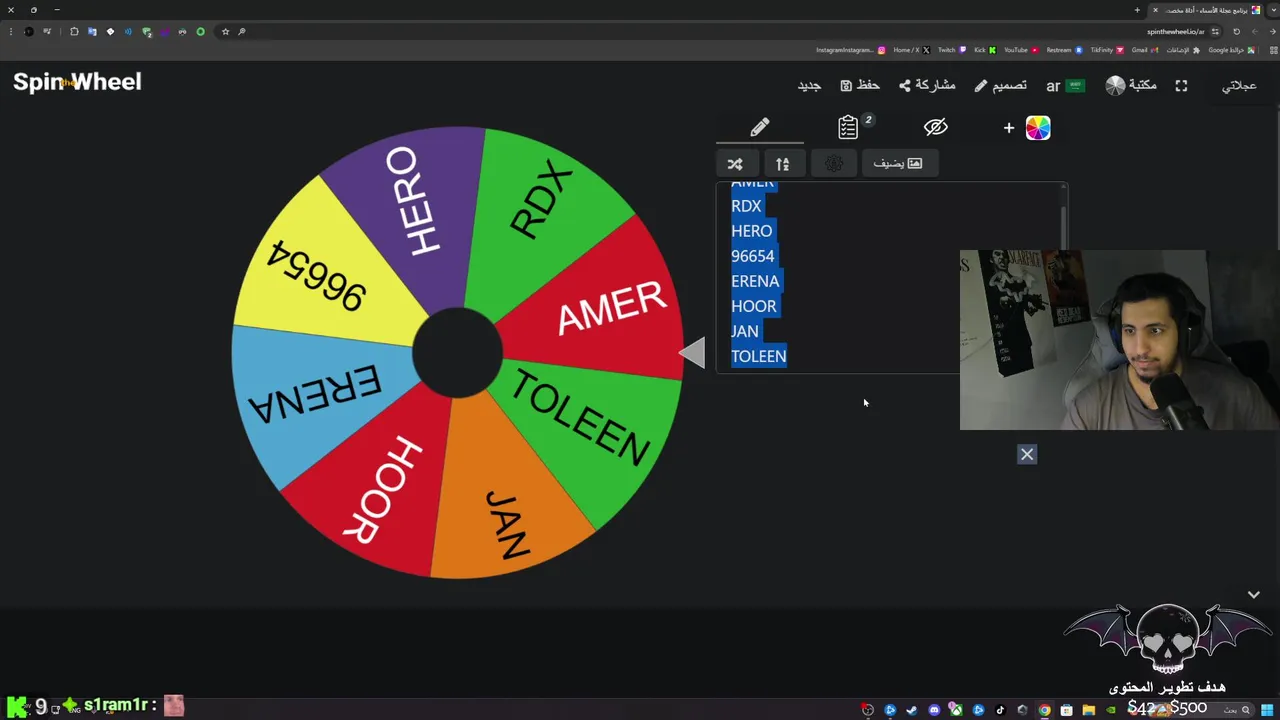Image resolution: width=1280 pixels, height=720 pixels.
Task: Click the Spin the Wheel logo
Action: pyautogui.click(x=77, y=82)
